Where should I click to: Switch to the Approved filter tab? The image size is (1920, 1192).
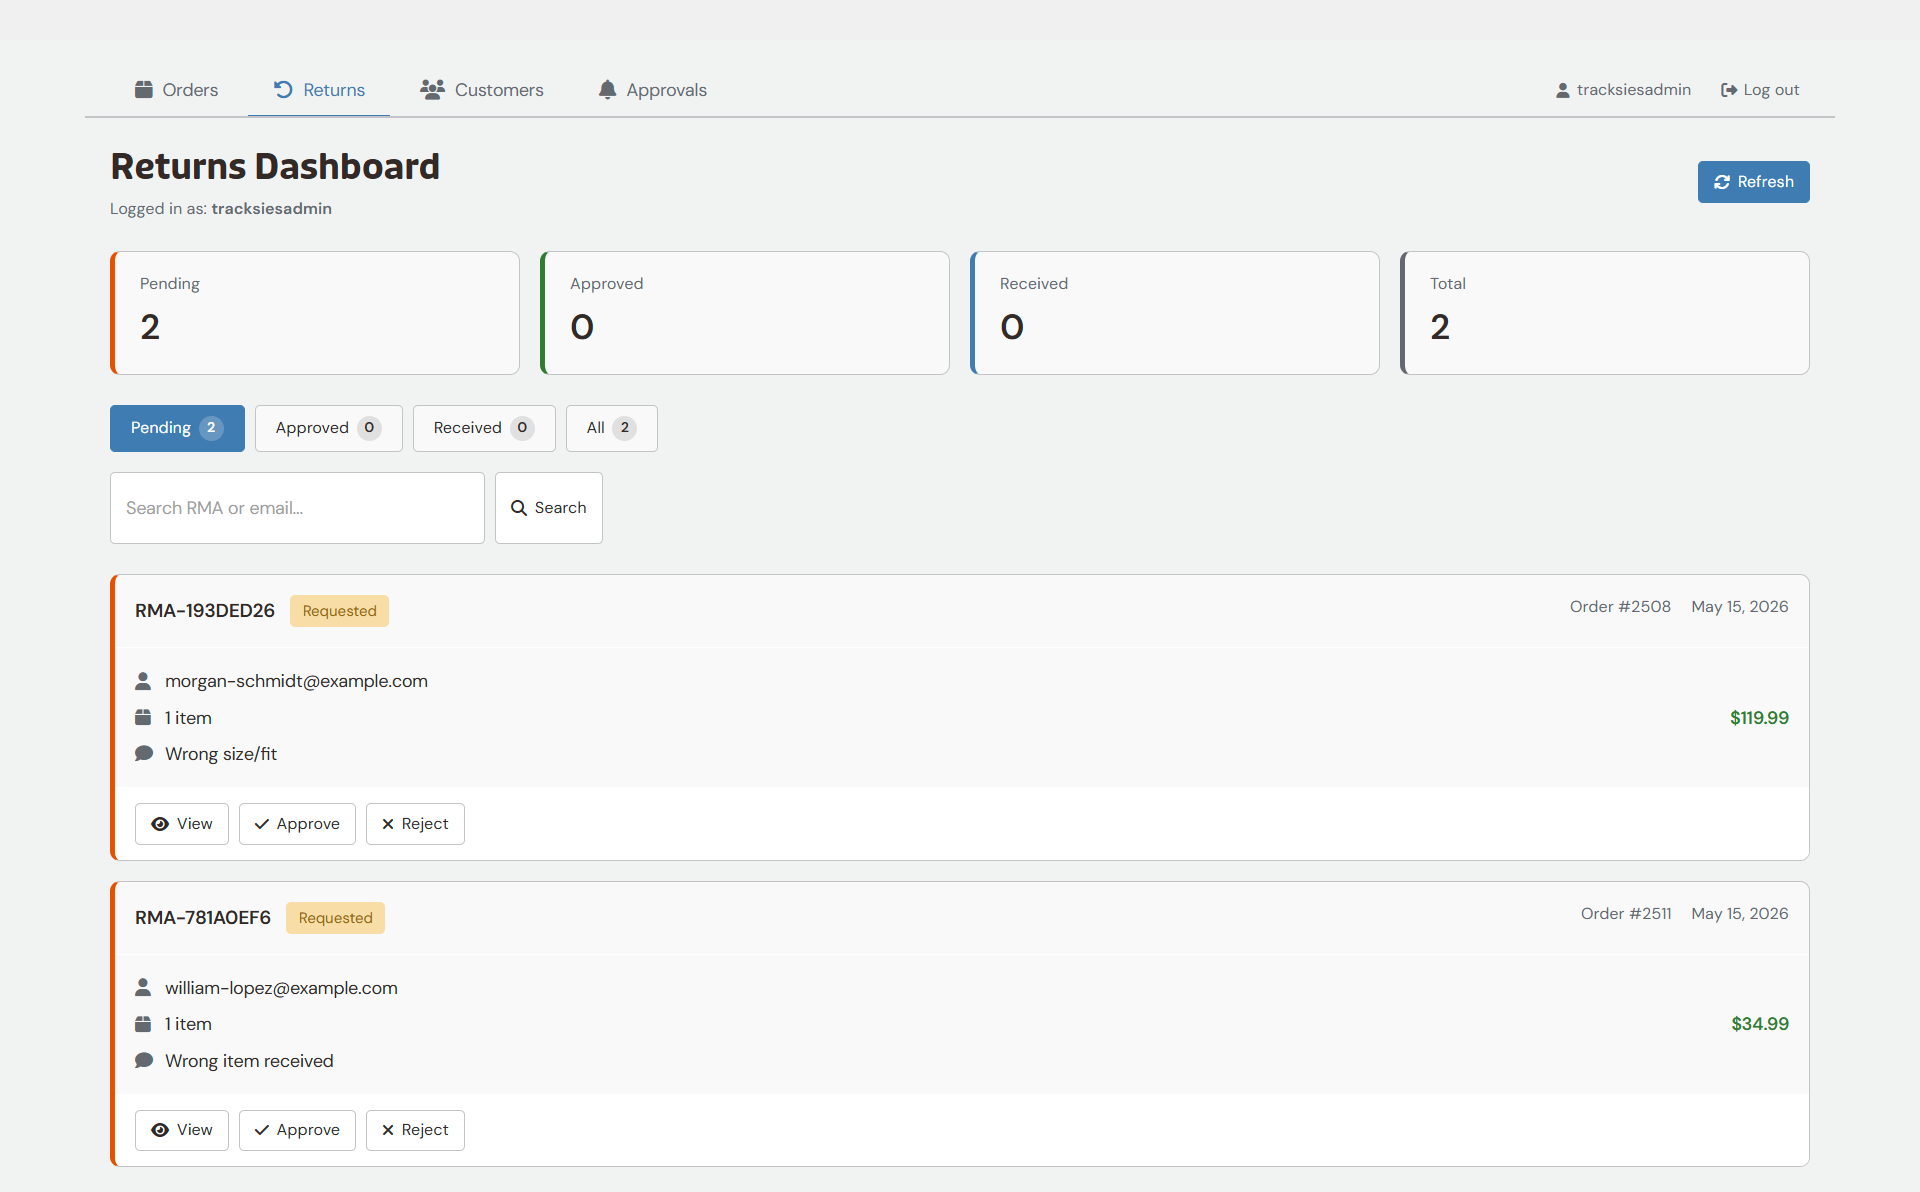[329, 428]
